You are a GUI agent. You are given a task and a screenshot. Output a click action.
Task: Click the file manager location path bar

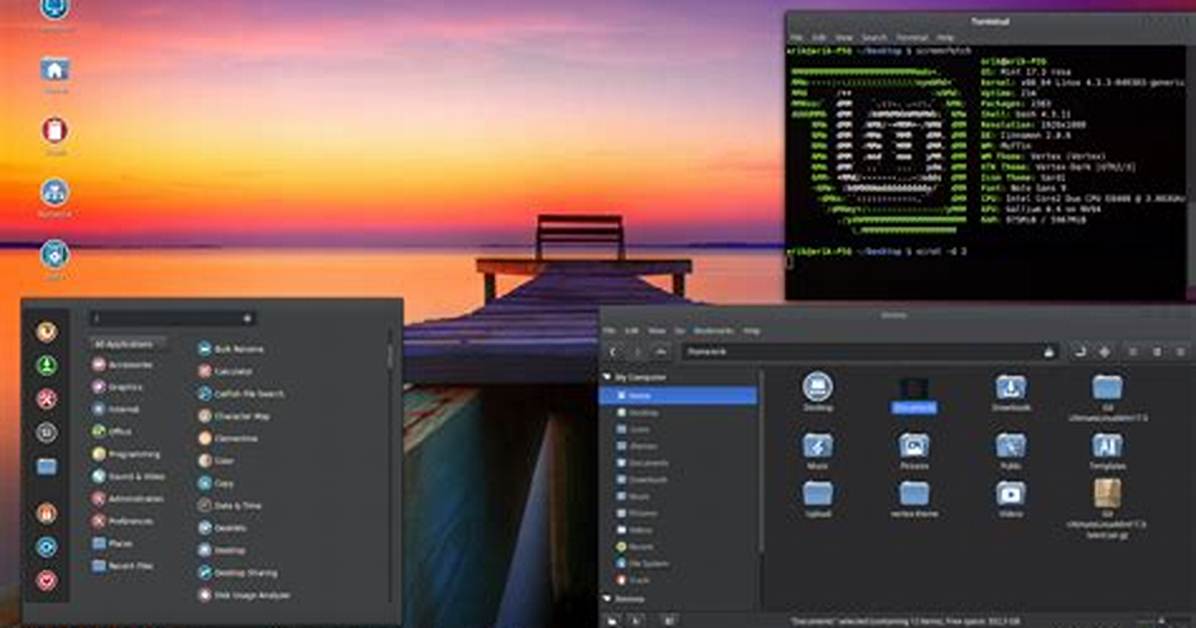click(870, 352)
